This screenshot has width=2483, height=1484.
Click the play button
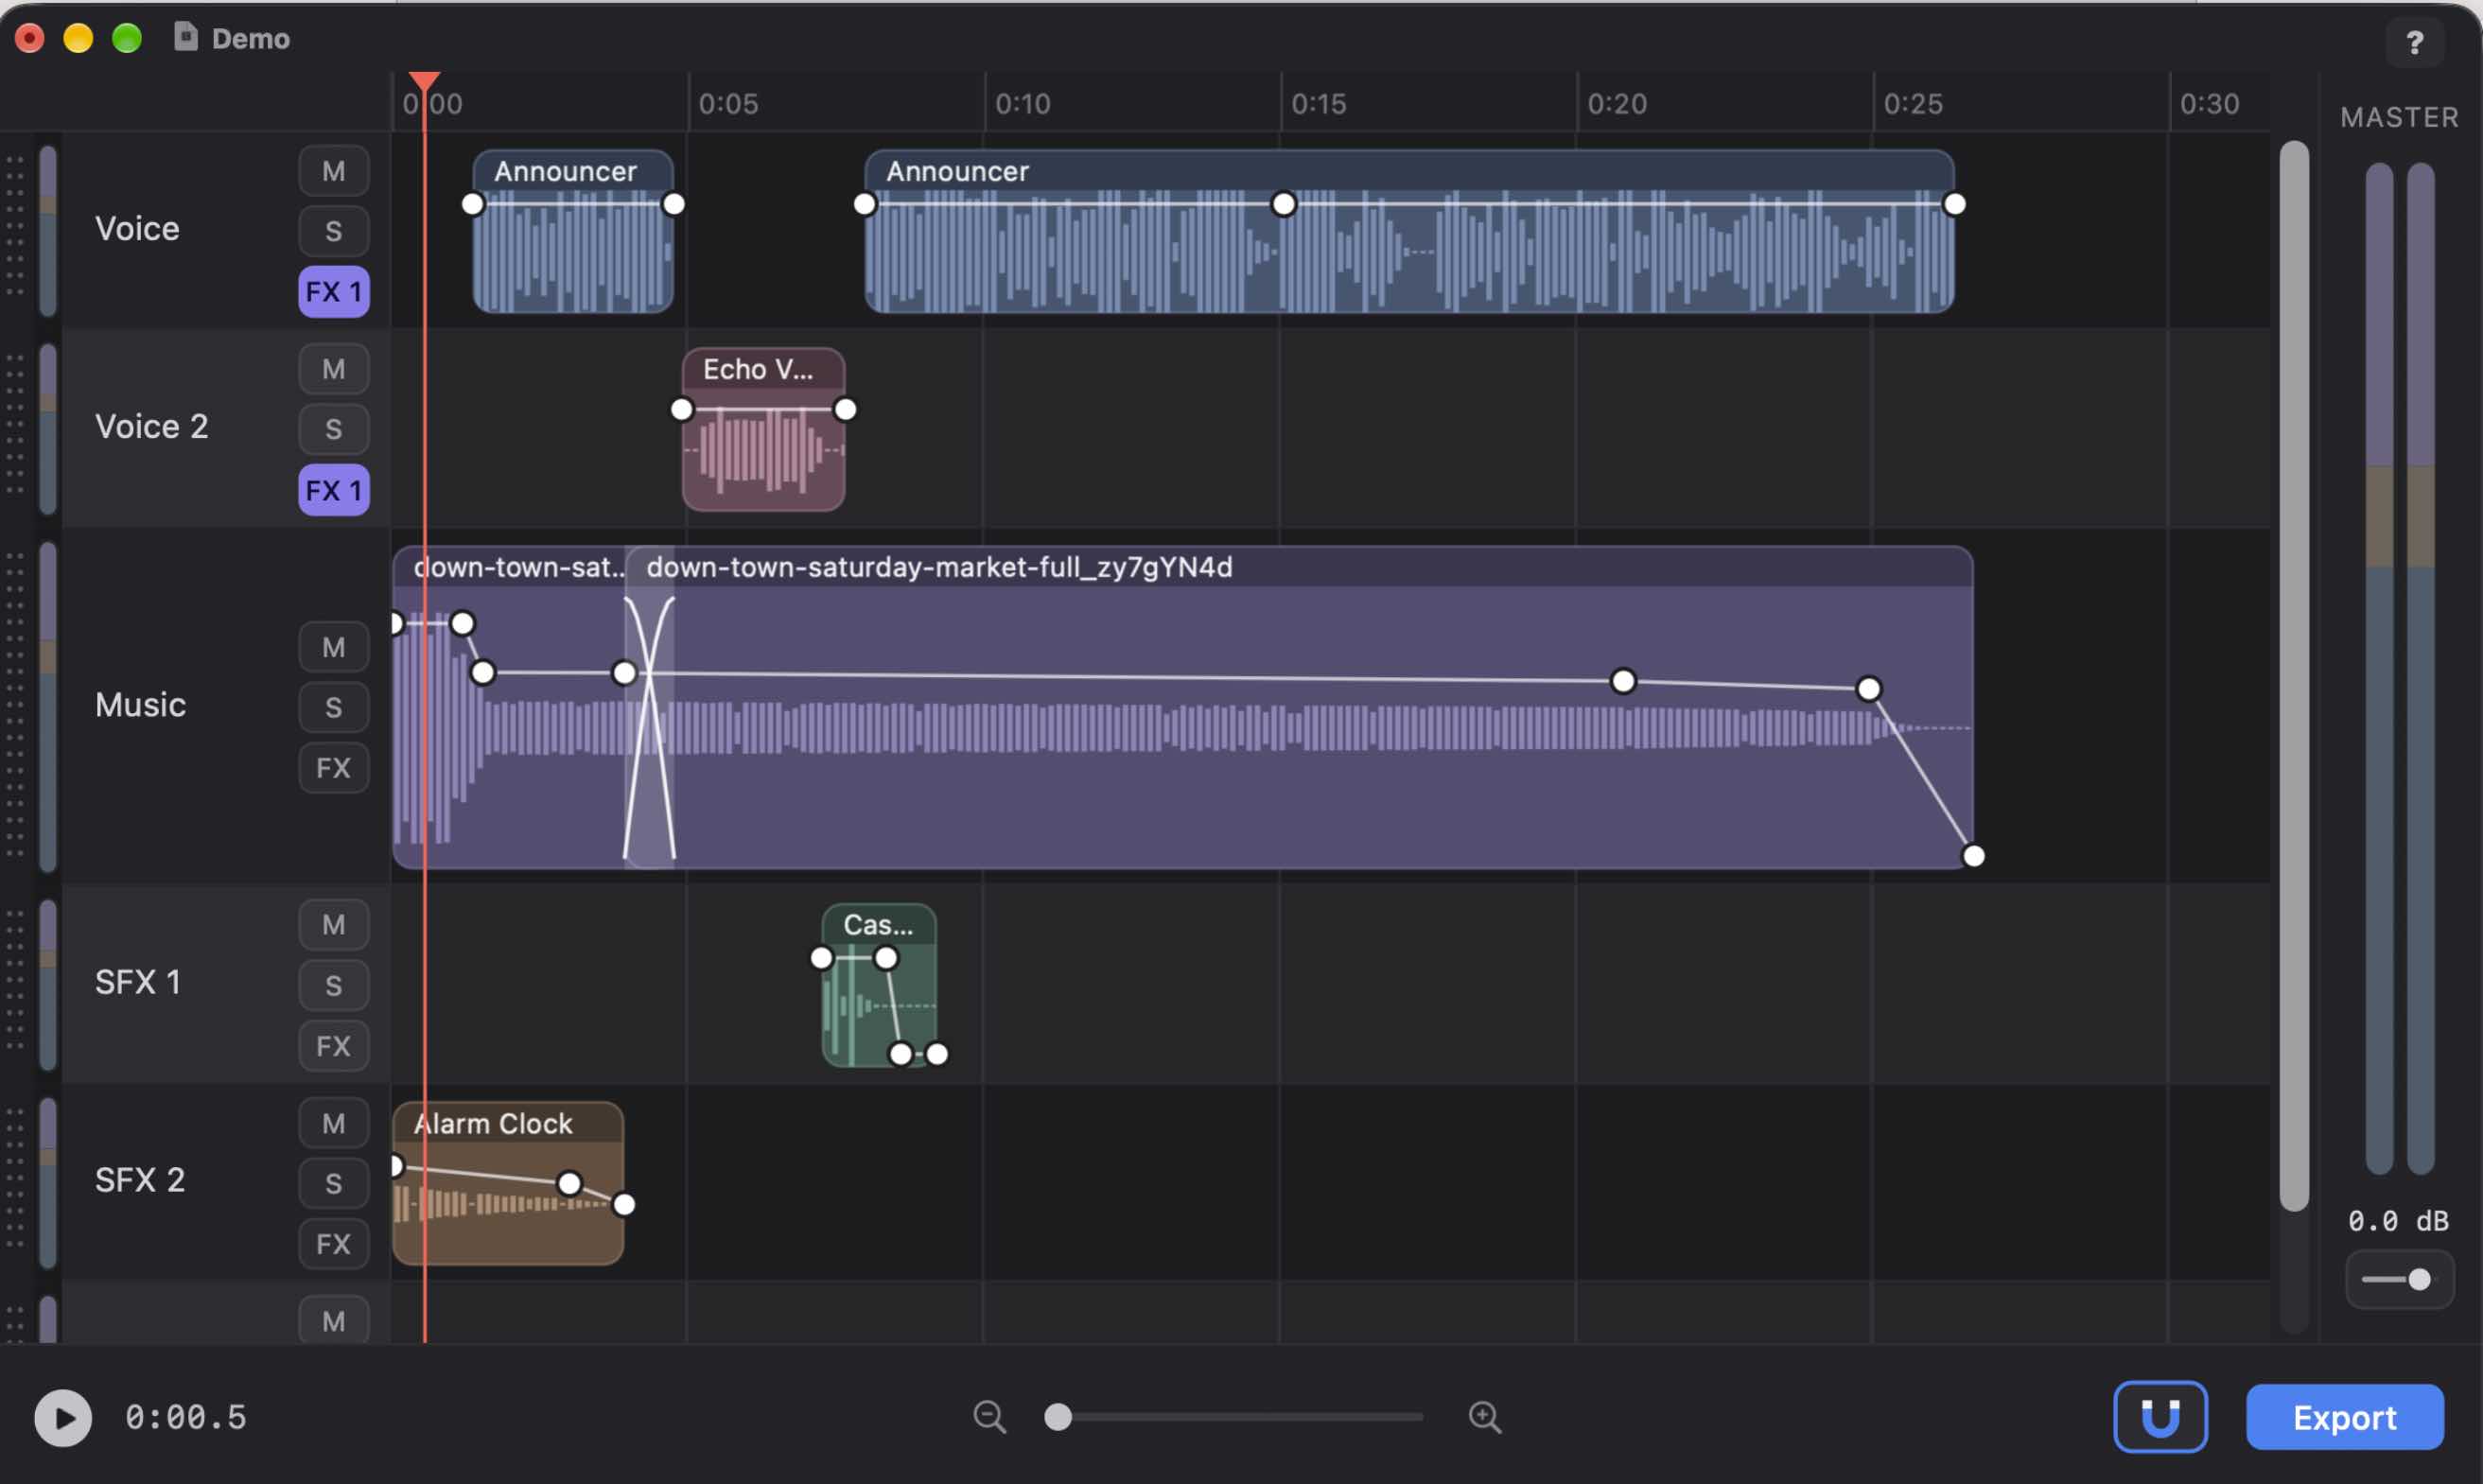[x=63, y=1418]
